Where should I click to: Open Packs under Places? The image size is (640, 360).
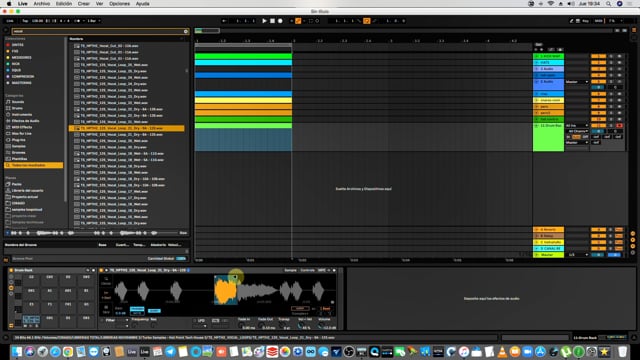(x=16, y=184)
